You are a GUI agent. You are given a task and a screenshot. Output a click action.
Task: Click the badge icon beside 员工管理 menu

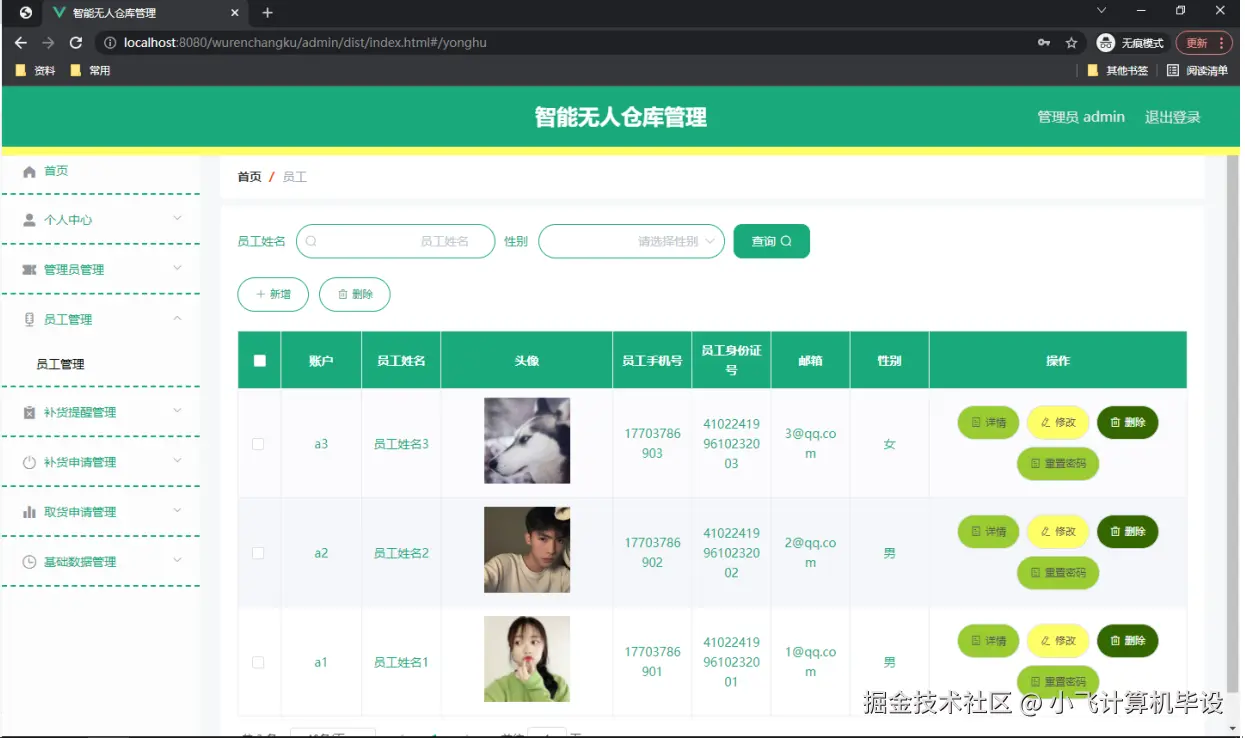click(29, 319)
